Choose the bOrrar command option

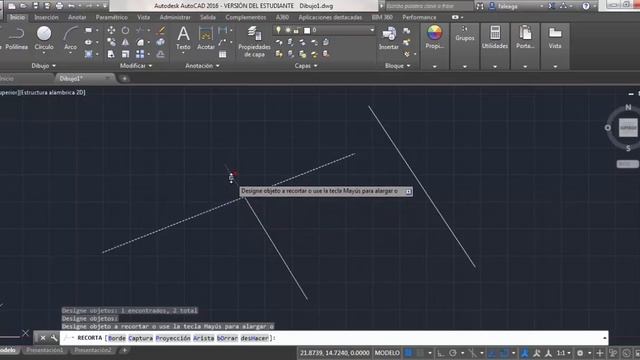tap(227, 338)
